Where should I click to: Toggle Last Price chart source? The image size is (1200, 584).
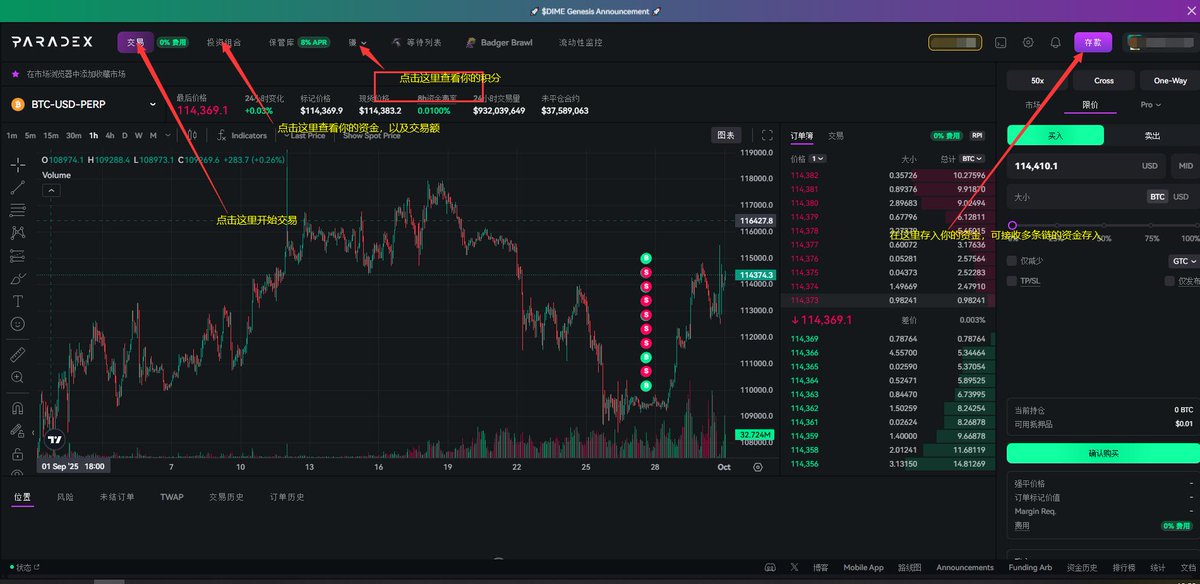(305, 135)
